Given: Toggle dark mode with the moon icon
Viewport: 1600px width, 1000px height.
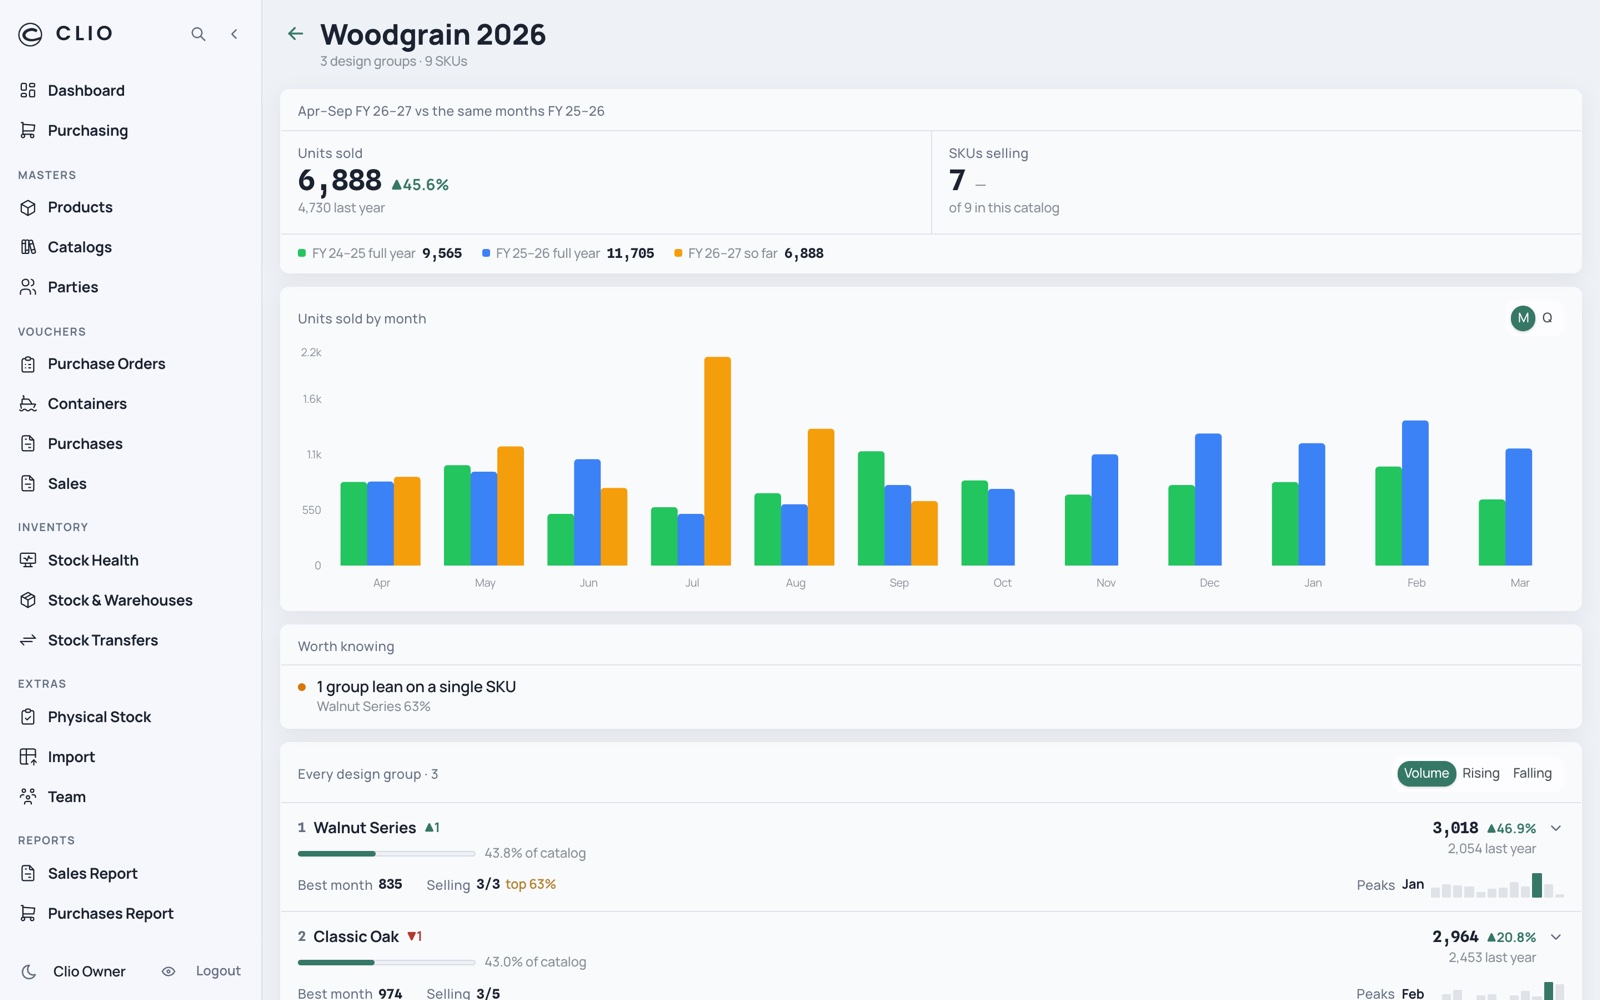Looking at the screenshot, I should [x=29, y=971].
